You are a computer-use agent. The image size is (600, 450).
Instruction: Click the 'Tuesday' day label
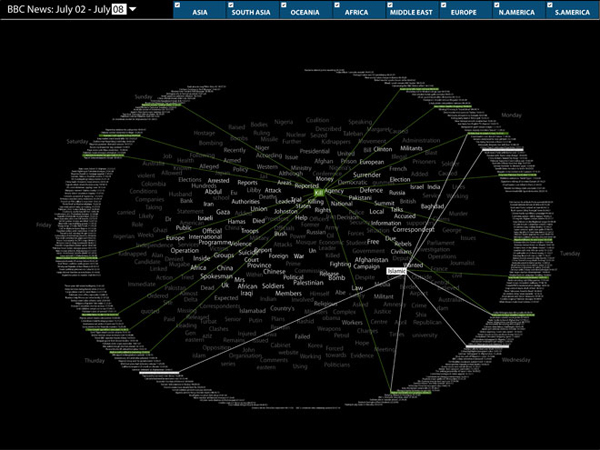pyautogui.click(x=570, y=253)
